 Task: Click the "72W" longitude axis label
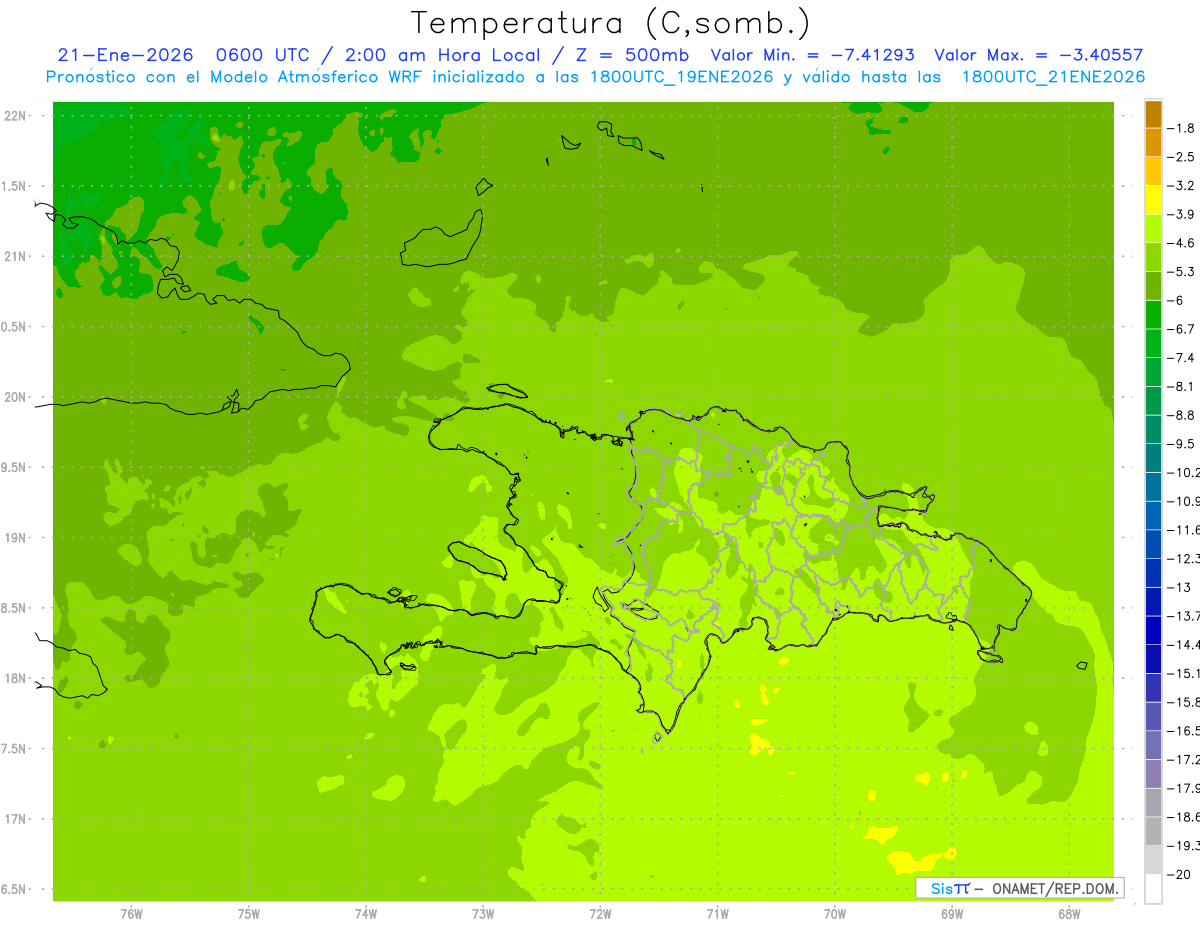pos(600,914)
